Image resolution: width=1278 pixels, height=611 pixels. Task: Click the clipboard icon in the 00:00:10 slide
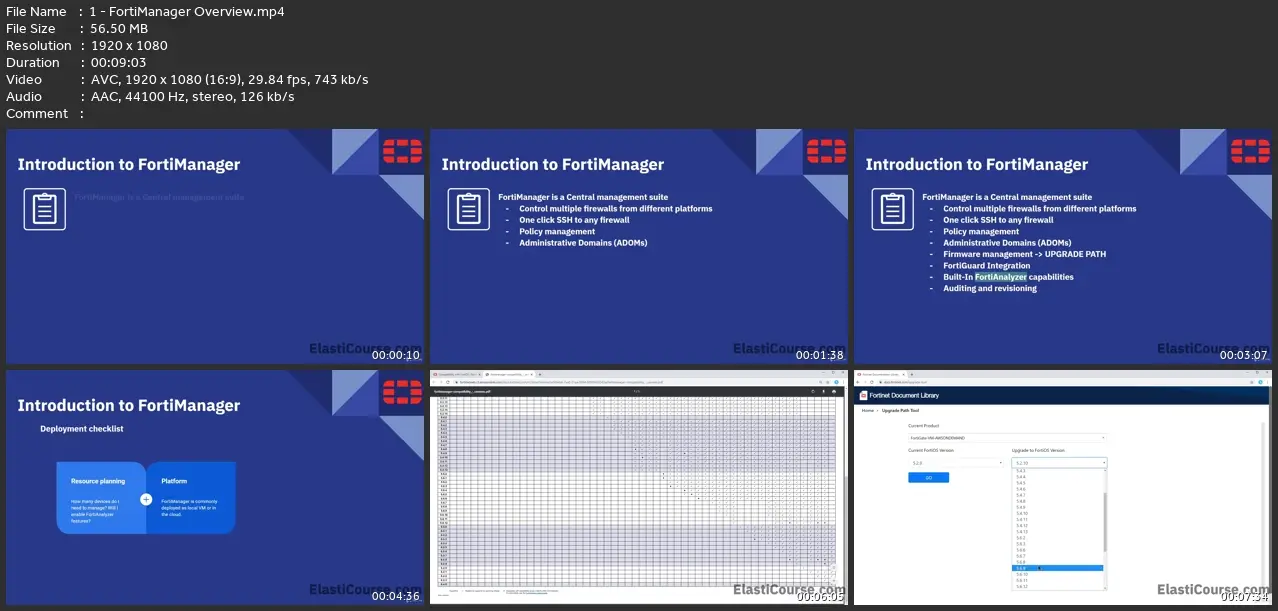44,209
